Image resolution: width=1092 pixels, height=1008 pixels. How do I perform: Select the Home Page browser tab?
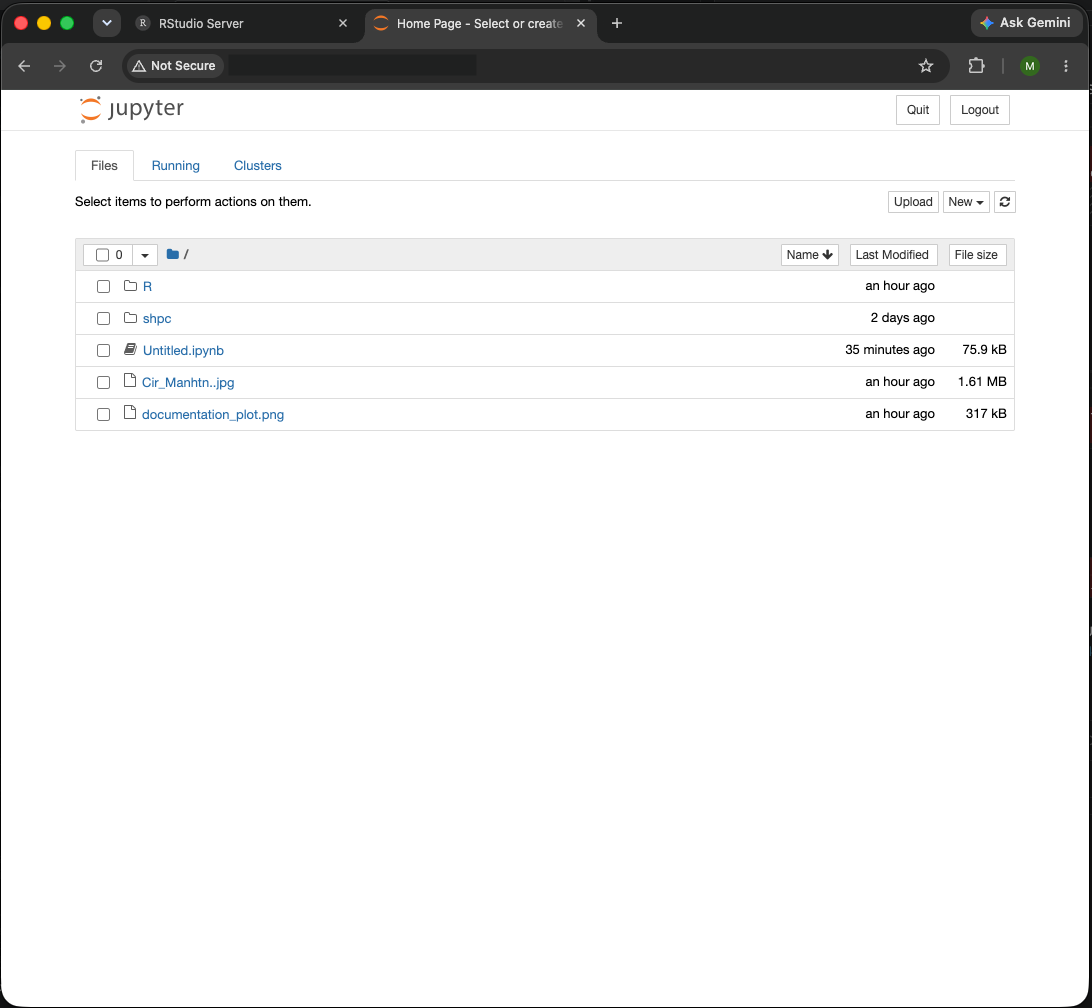click(x=479, y=23)
